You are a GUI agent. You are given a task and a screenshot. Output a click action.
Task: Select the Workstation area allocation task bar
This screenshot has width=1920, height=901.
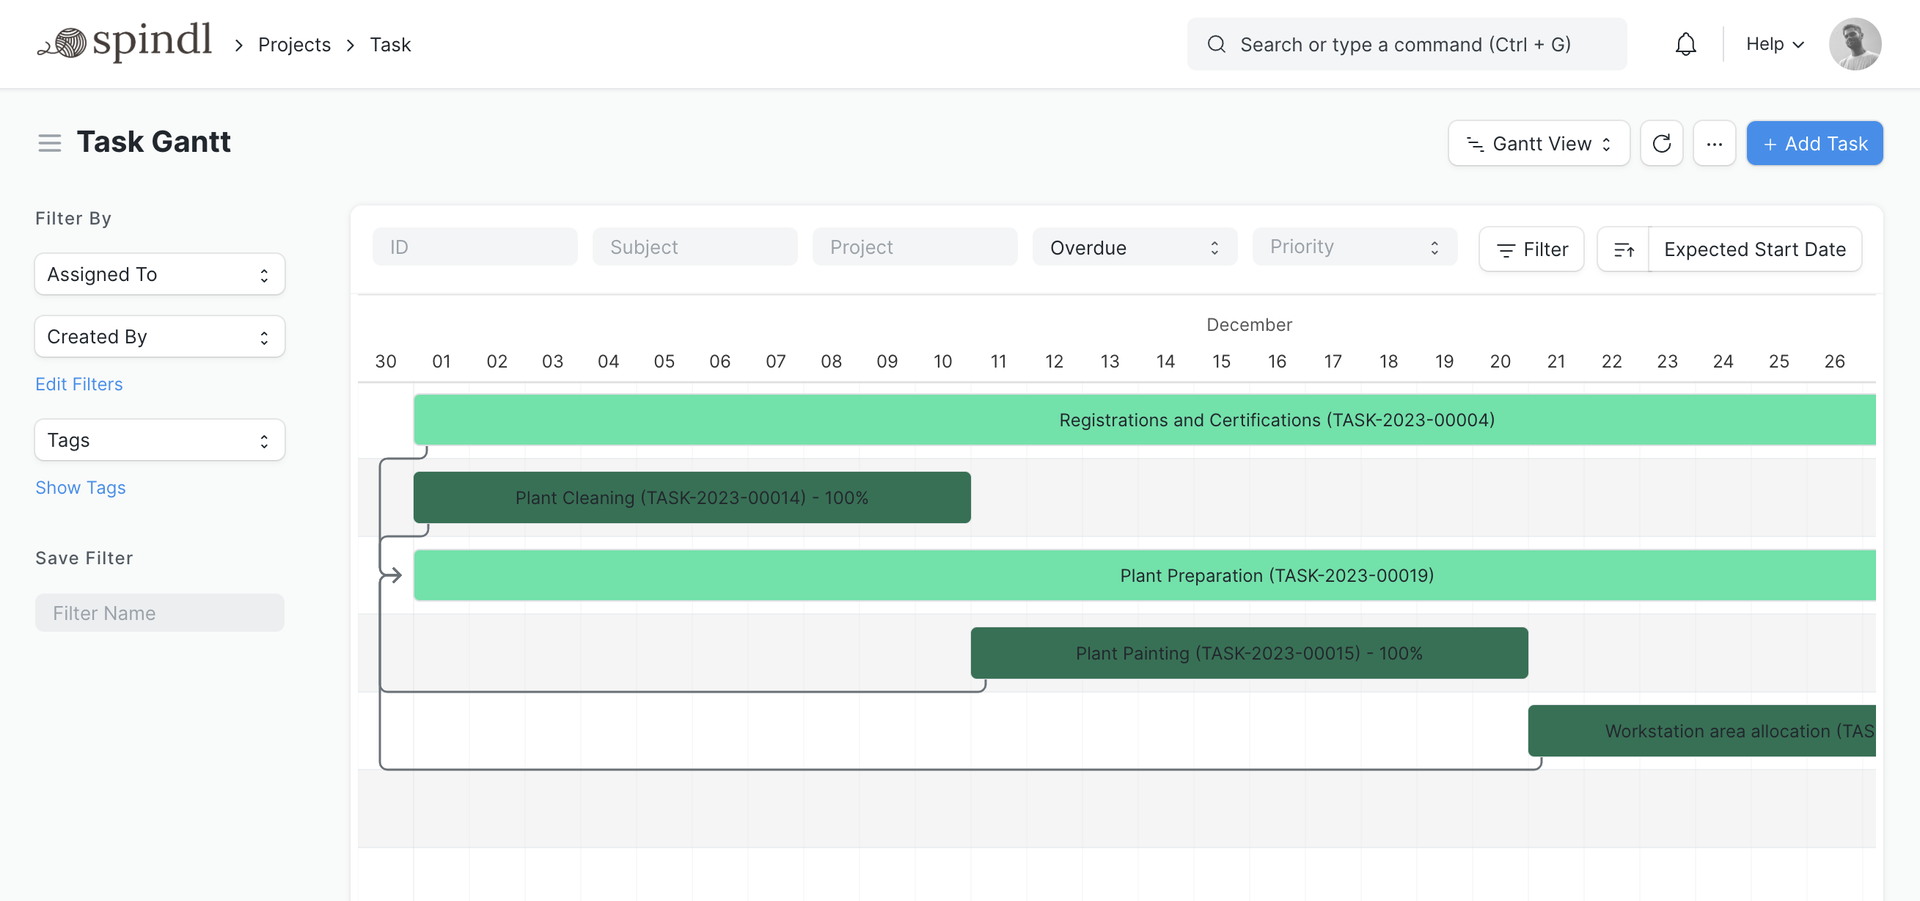click(1702, 731)
